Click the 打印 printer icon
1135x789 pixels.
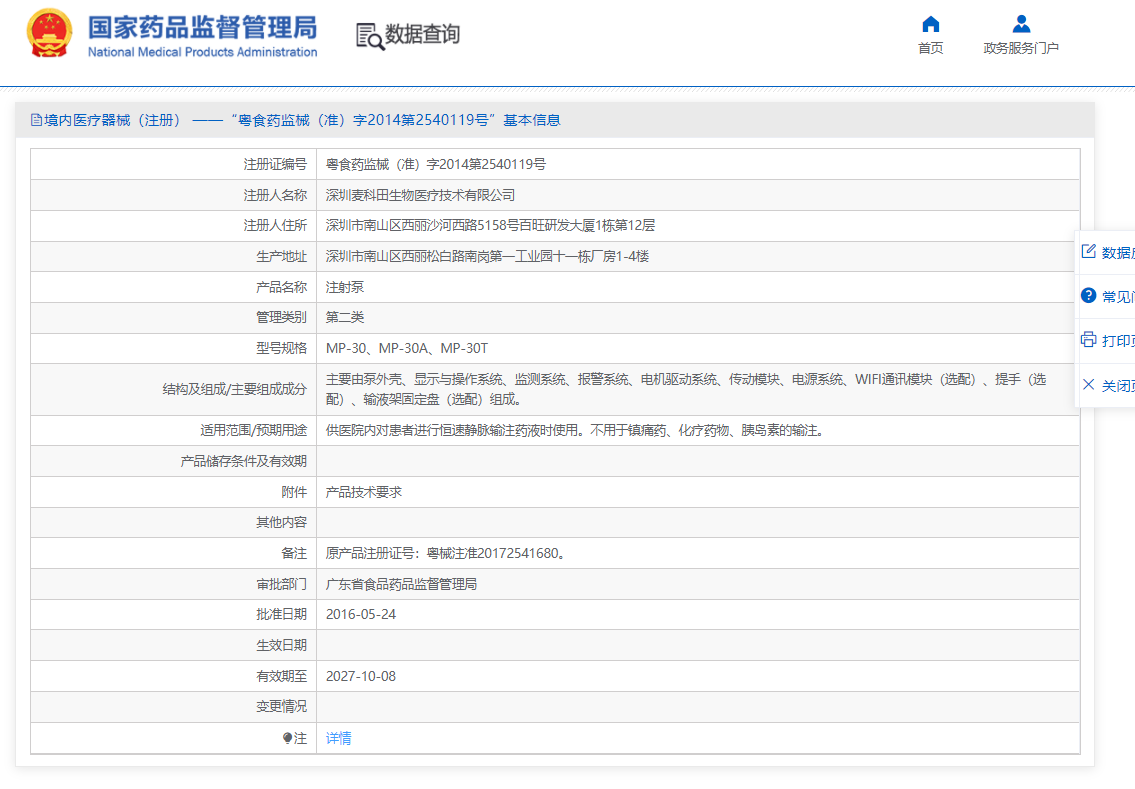pyautogui.click(x=1088, y=339)
